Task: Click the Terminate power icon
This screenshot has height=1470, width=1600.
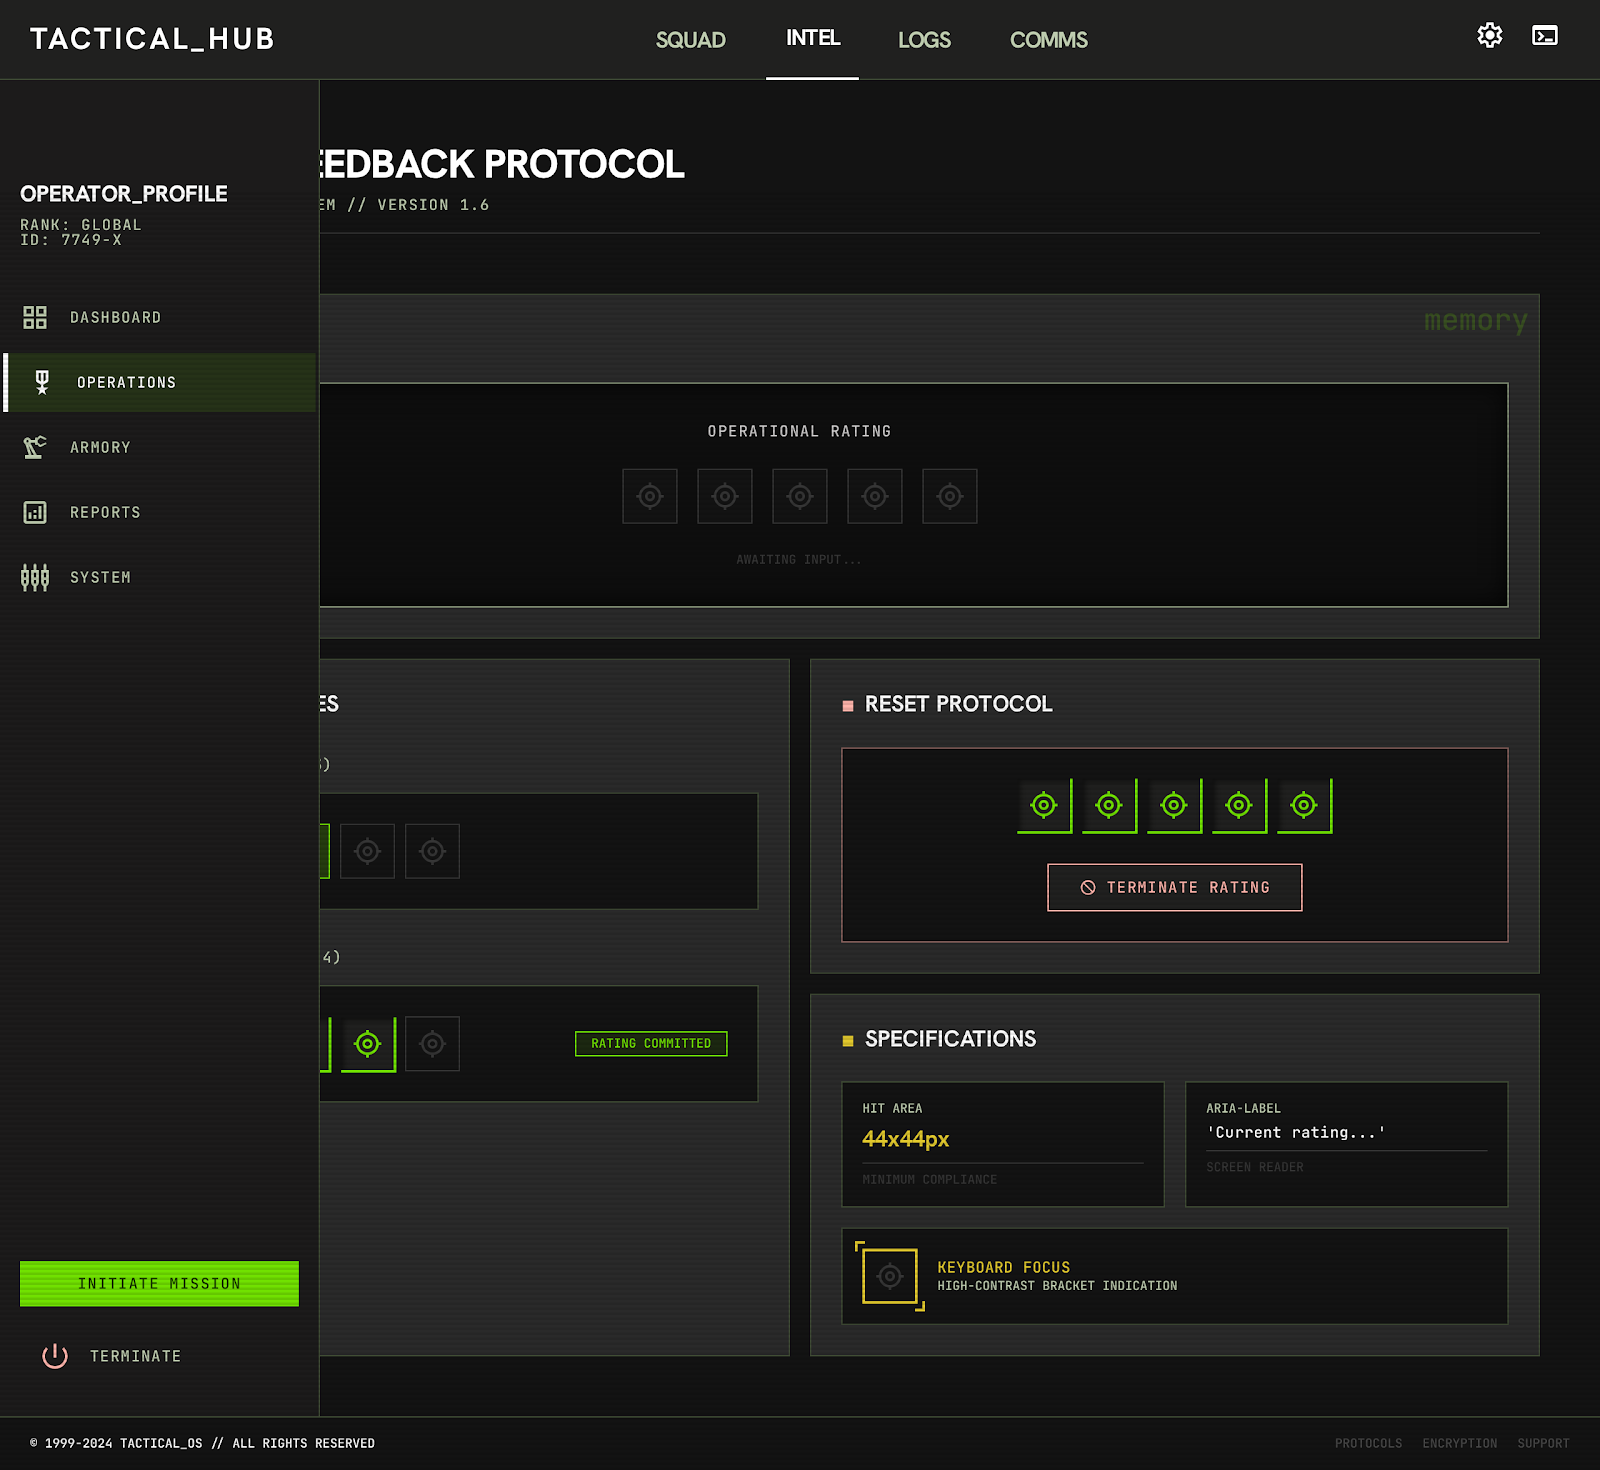Action: click(x=55, y=1356)
